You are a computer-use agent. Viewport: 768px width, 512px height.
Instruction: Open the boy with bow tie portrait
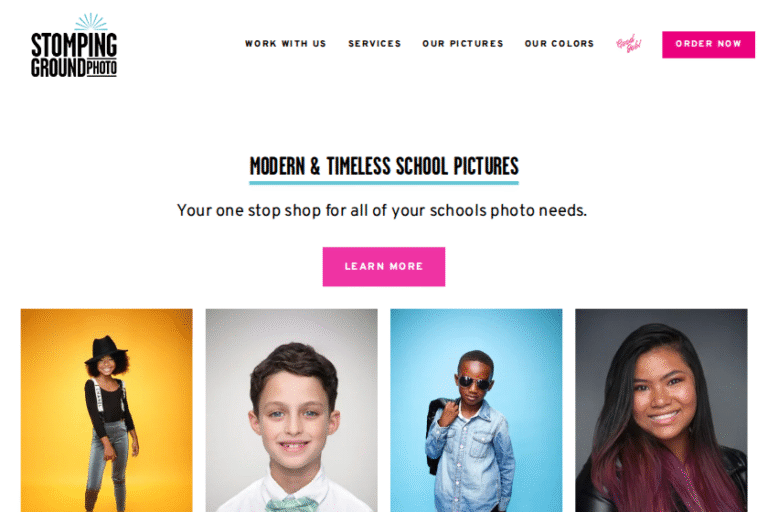291,410
